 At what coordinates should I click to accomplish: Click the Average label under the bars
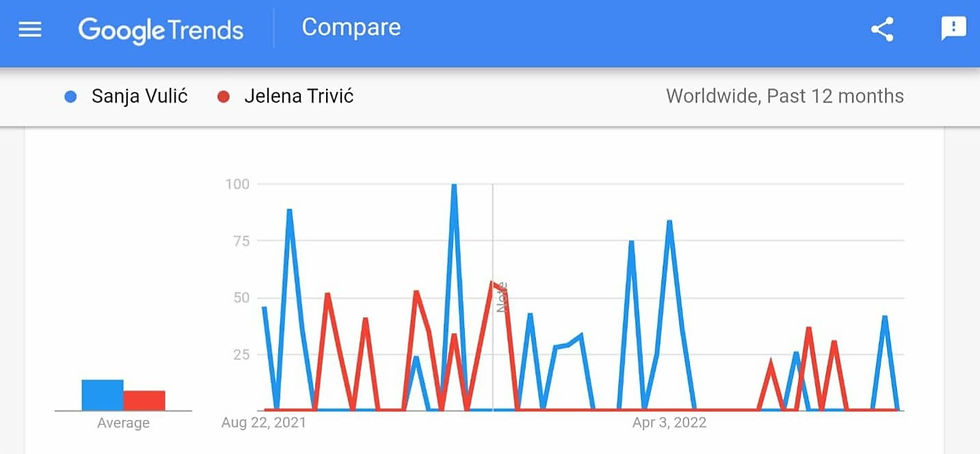tap(123, 423)
